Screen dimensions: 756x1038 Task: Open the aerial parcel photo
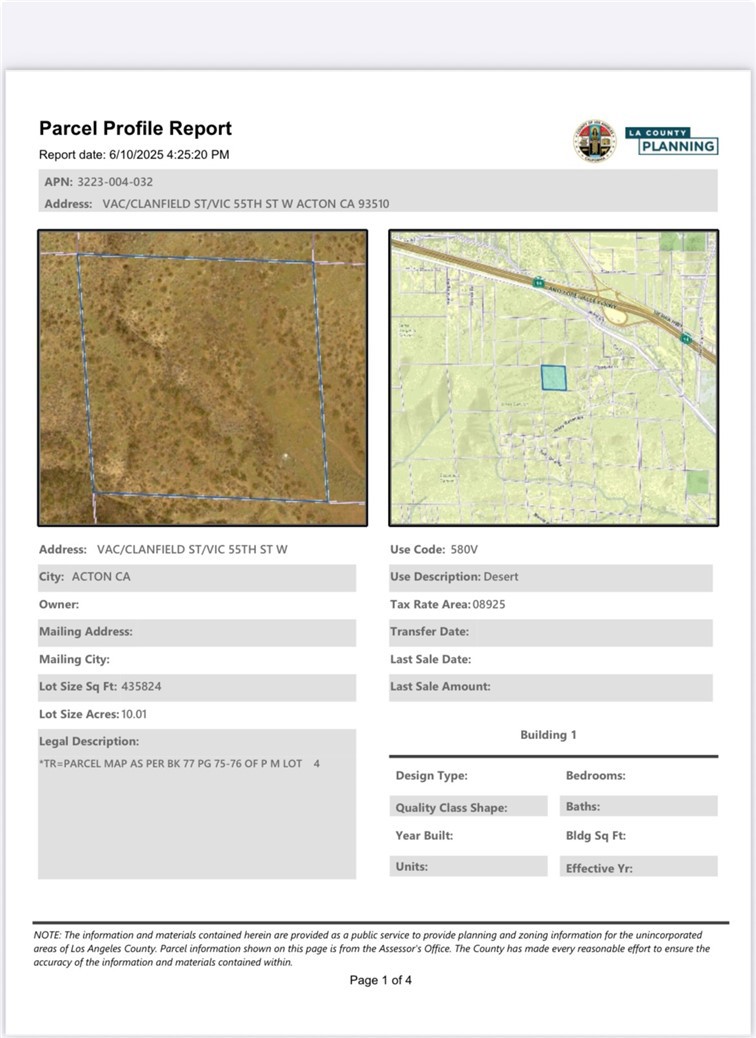coord(202,377)
